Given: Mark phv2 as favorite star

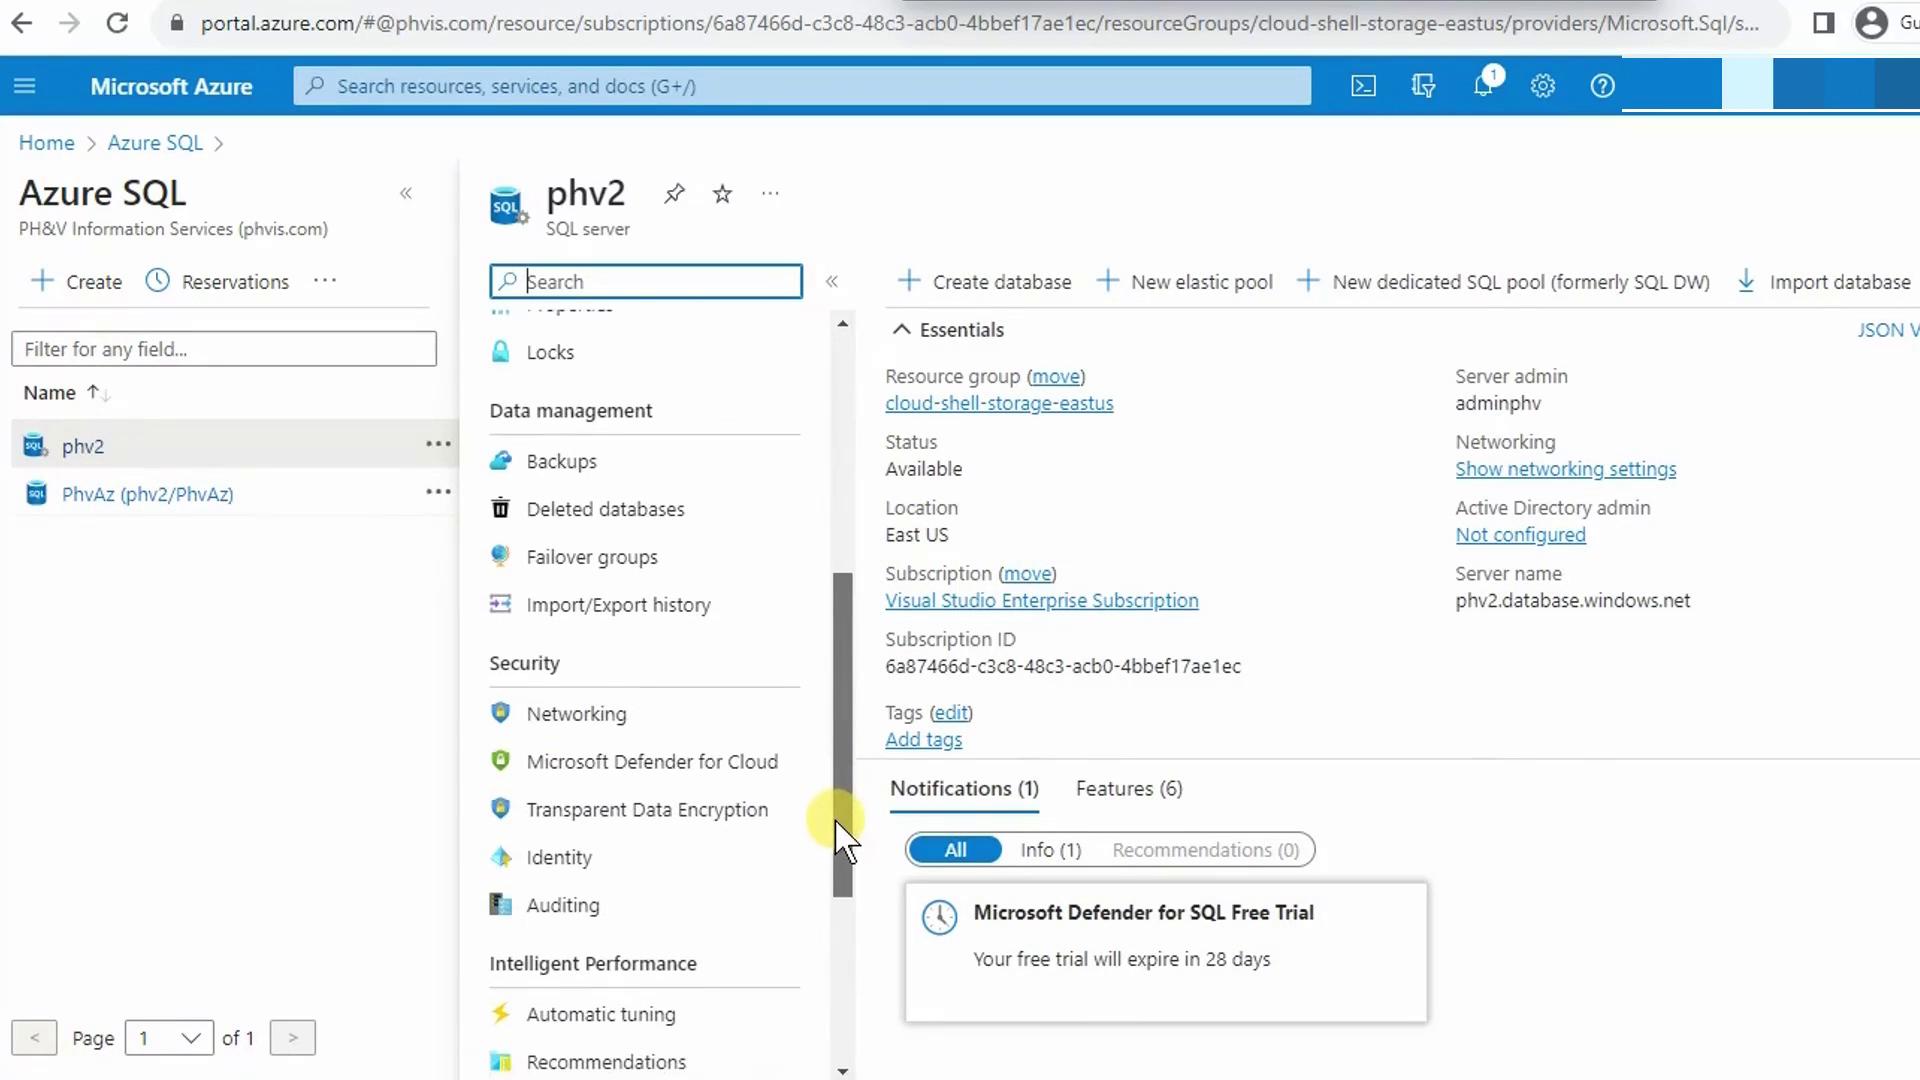Looking at the screenshot, I should 722,194.
